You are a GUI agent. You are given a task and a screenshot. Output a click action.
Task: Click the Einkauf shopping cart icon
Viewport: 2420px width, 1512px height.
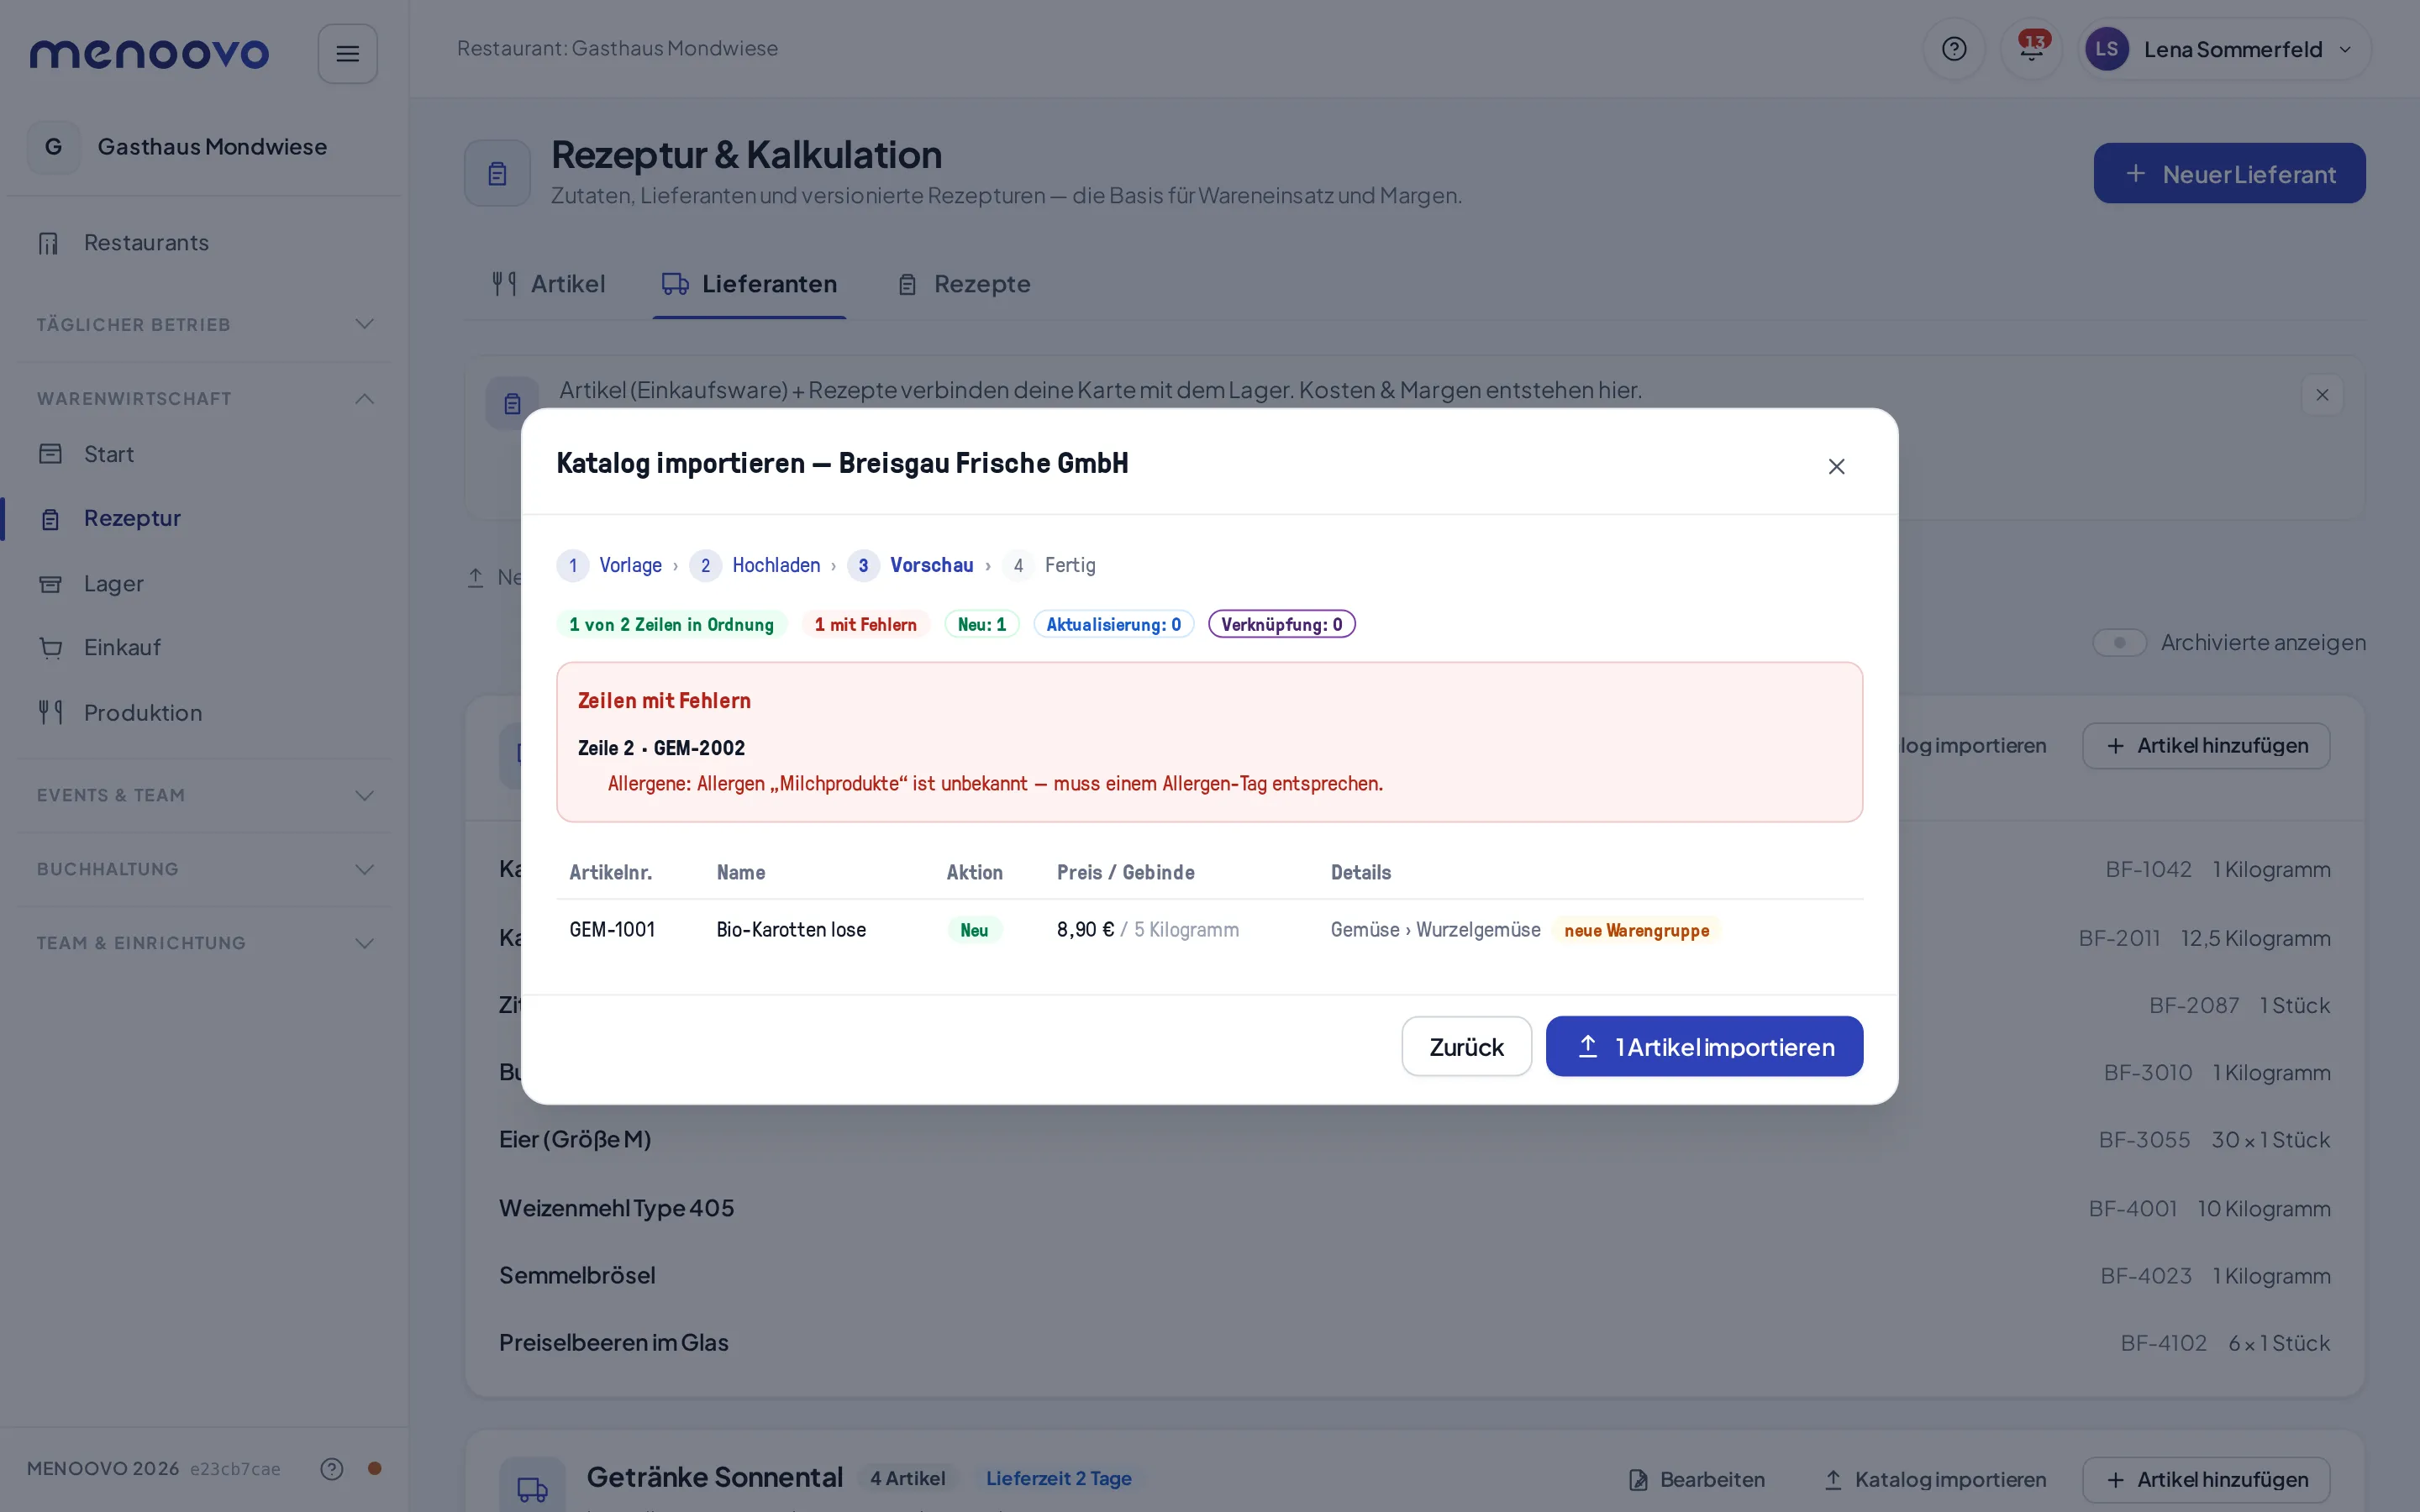click(50, 648)
